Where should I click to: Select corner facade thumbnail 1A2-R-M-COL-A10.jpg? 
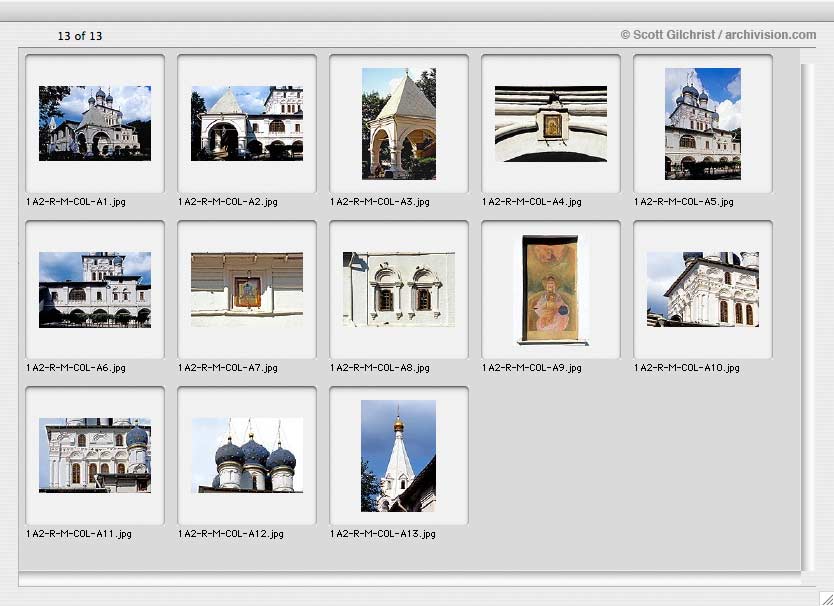[703, 289]
